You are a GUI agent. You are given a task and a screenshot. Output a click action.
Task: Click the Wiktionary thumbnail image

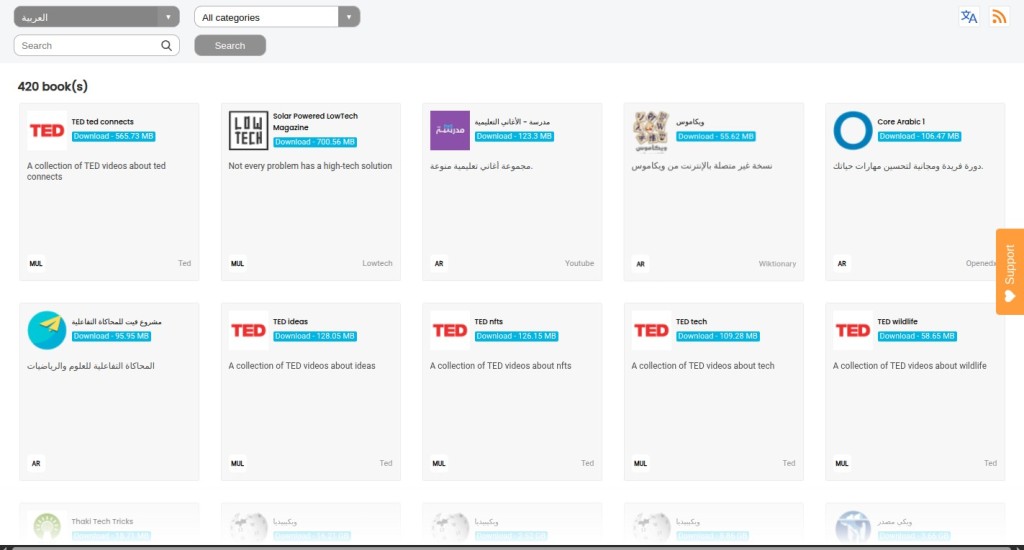[x=651, y=130]
